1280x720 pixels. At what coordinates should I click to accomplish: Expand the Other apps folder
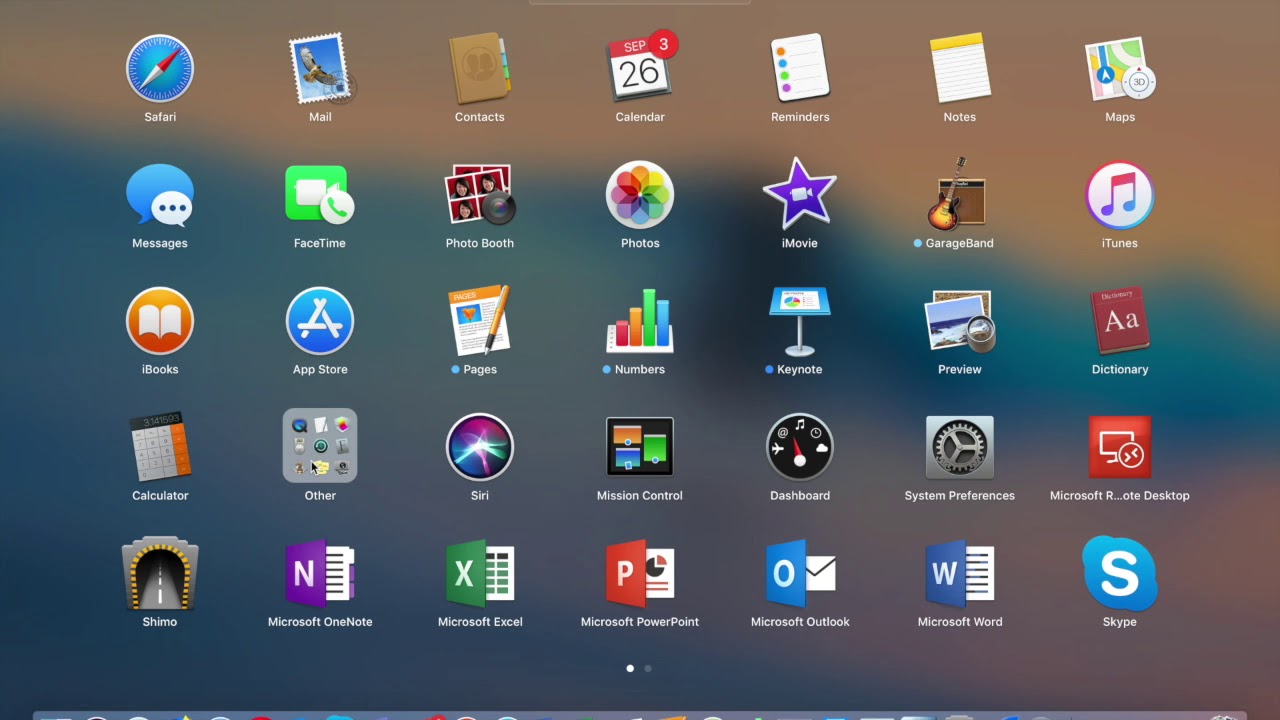click(x=320, y=446)
